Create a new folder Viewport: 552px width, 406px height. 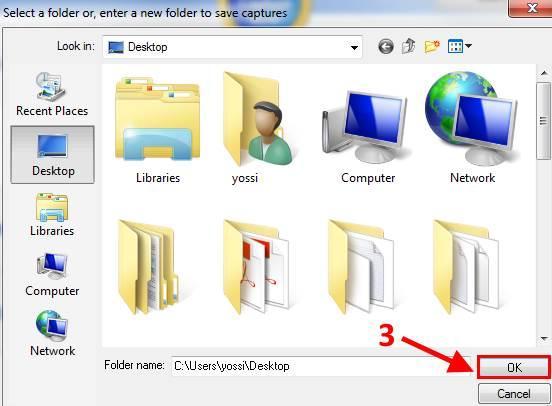tap(432, 46)
